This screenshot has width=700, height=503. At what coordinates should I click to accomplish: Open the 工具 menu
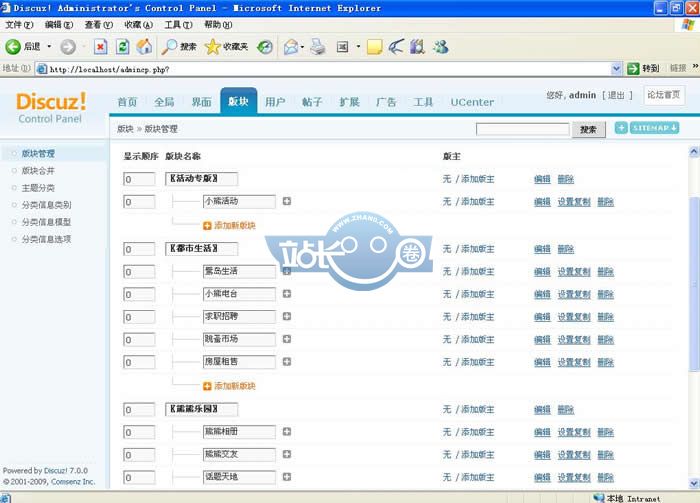coord(178,25)
